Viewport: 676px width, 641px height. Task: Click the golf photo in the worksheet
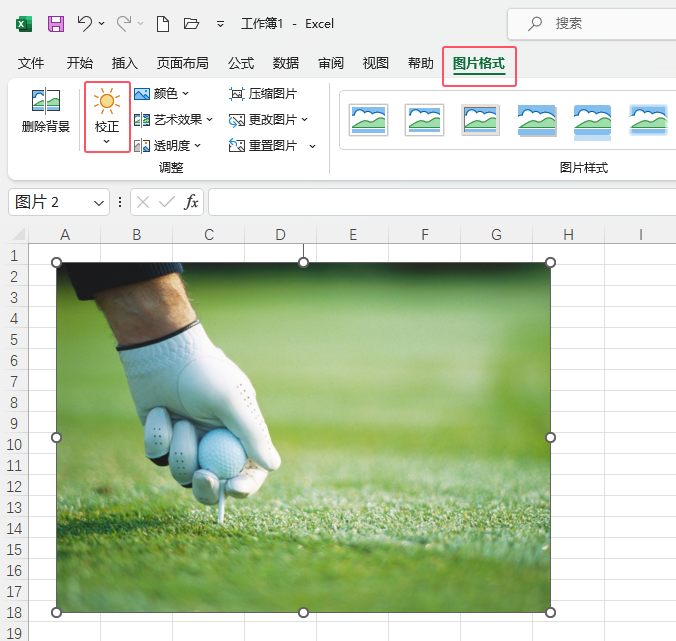[x=304, y=438]
